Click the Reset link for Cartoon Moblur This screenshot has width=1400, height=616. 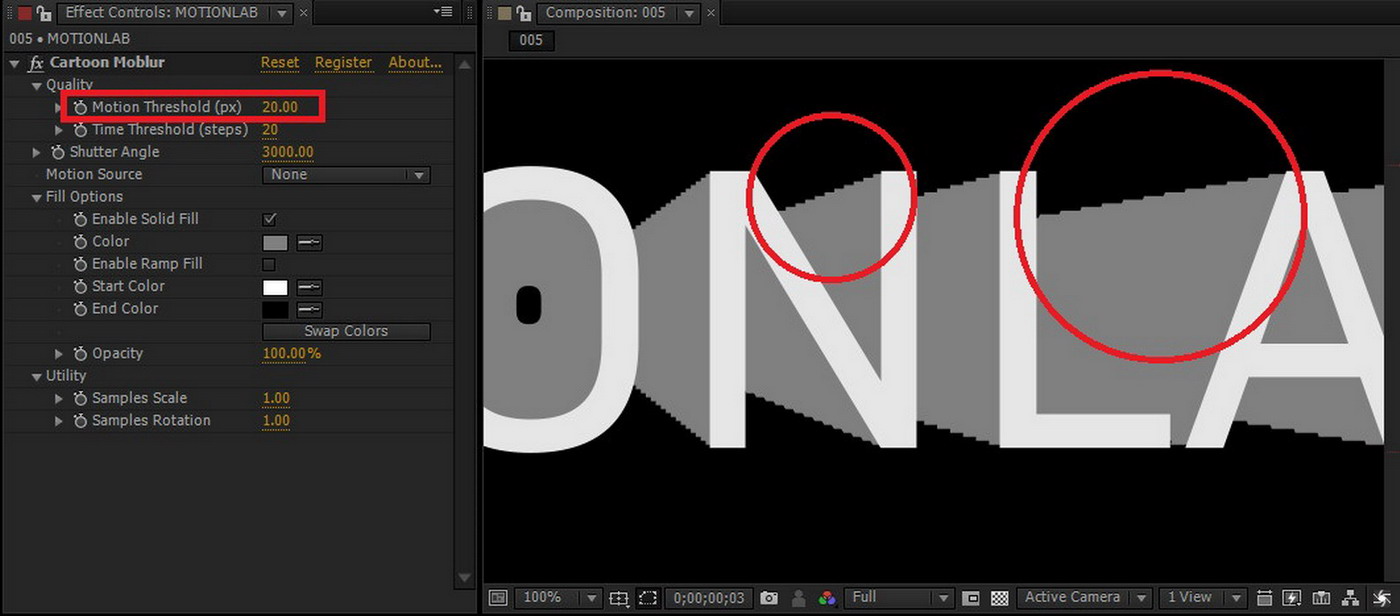279,62
